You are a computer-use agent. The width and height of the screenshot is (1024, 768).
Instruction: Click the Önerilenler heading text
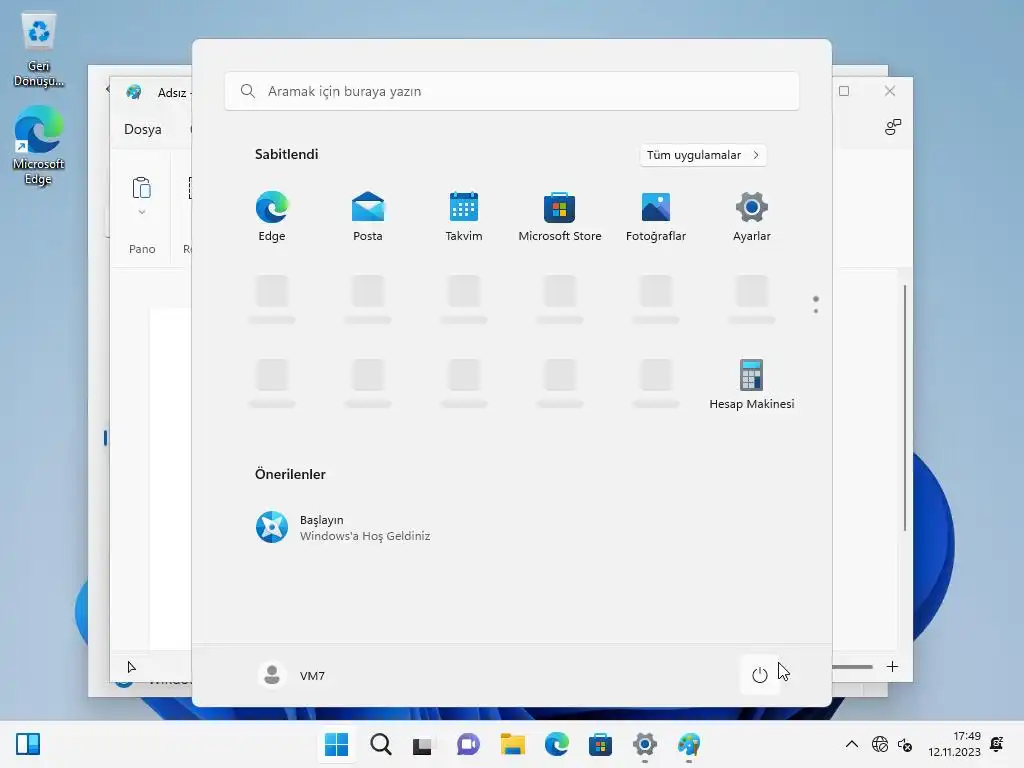tap(290, 474)
